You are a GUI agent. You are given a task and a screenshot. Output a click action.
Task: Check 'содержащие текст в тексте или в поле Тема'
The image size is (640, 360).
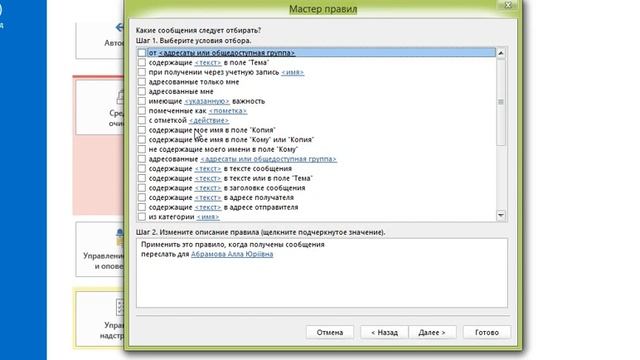point(142,178)
